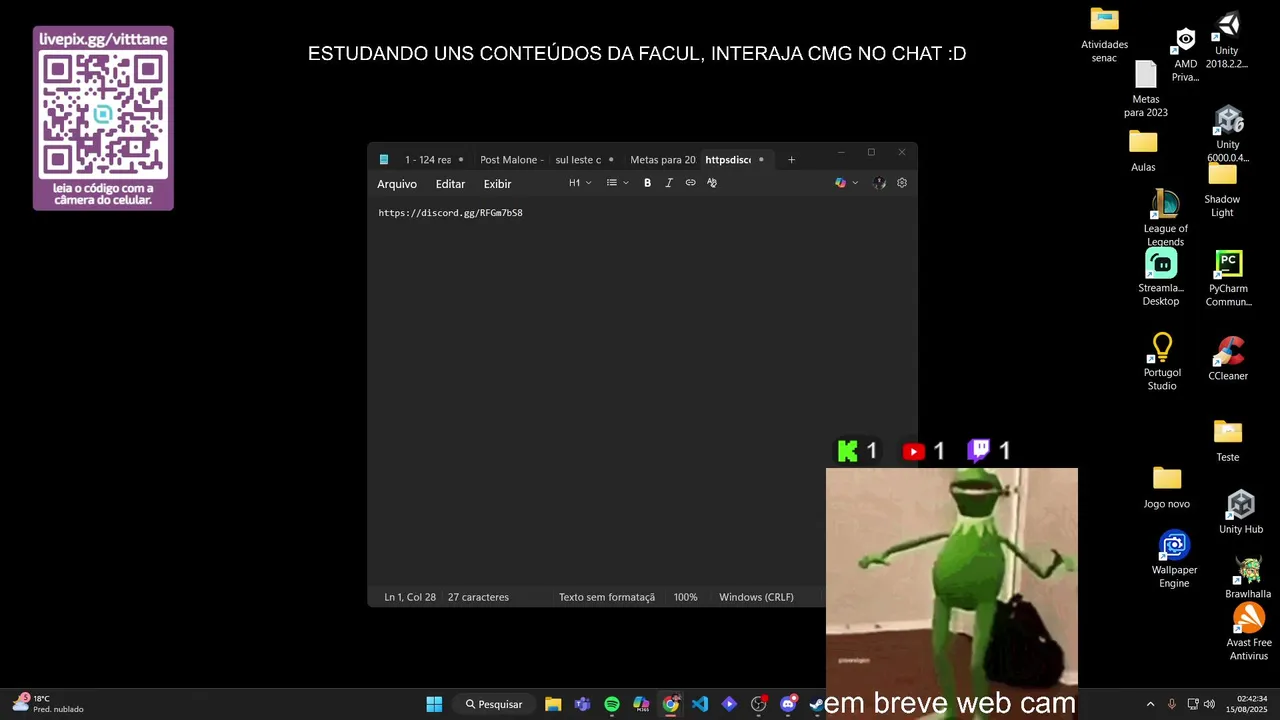Select the Unity 6000.0.4 desktop shortcut

(1228, 134)
